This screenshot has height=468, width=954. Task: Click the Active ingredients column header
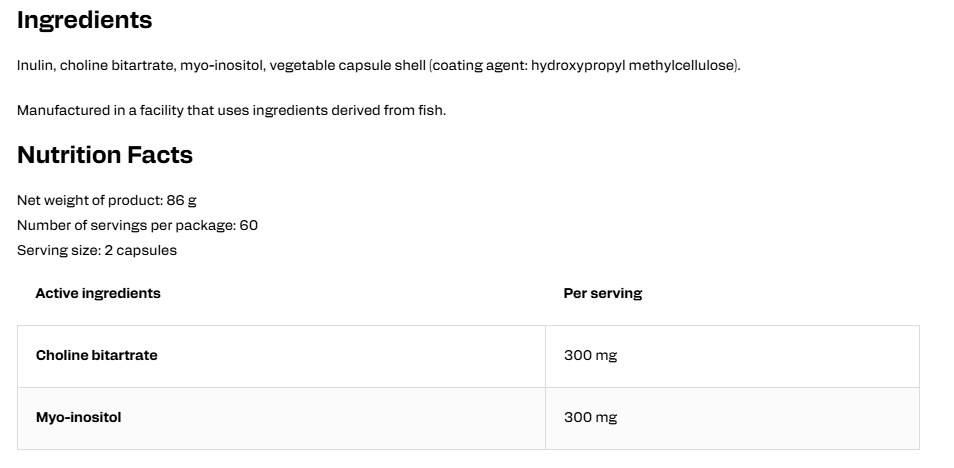pos(98,293)
